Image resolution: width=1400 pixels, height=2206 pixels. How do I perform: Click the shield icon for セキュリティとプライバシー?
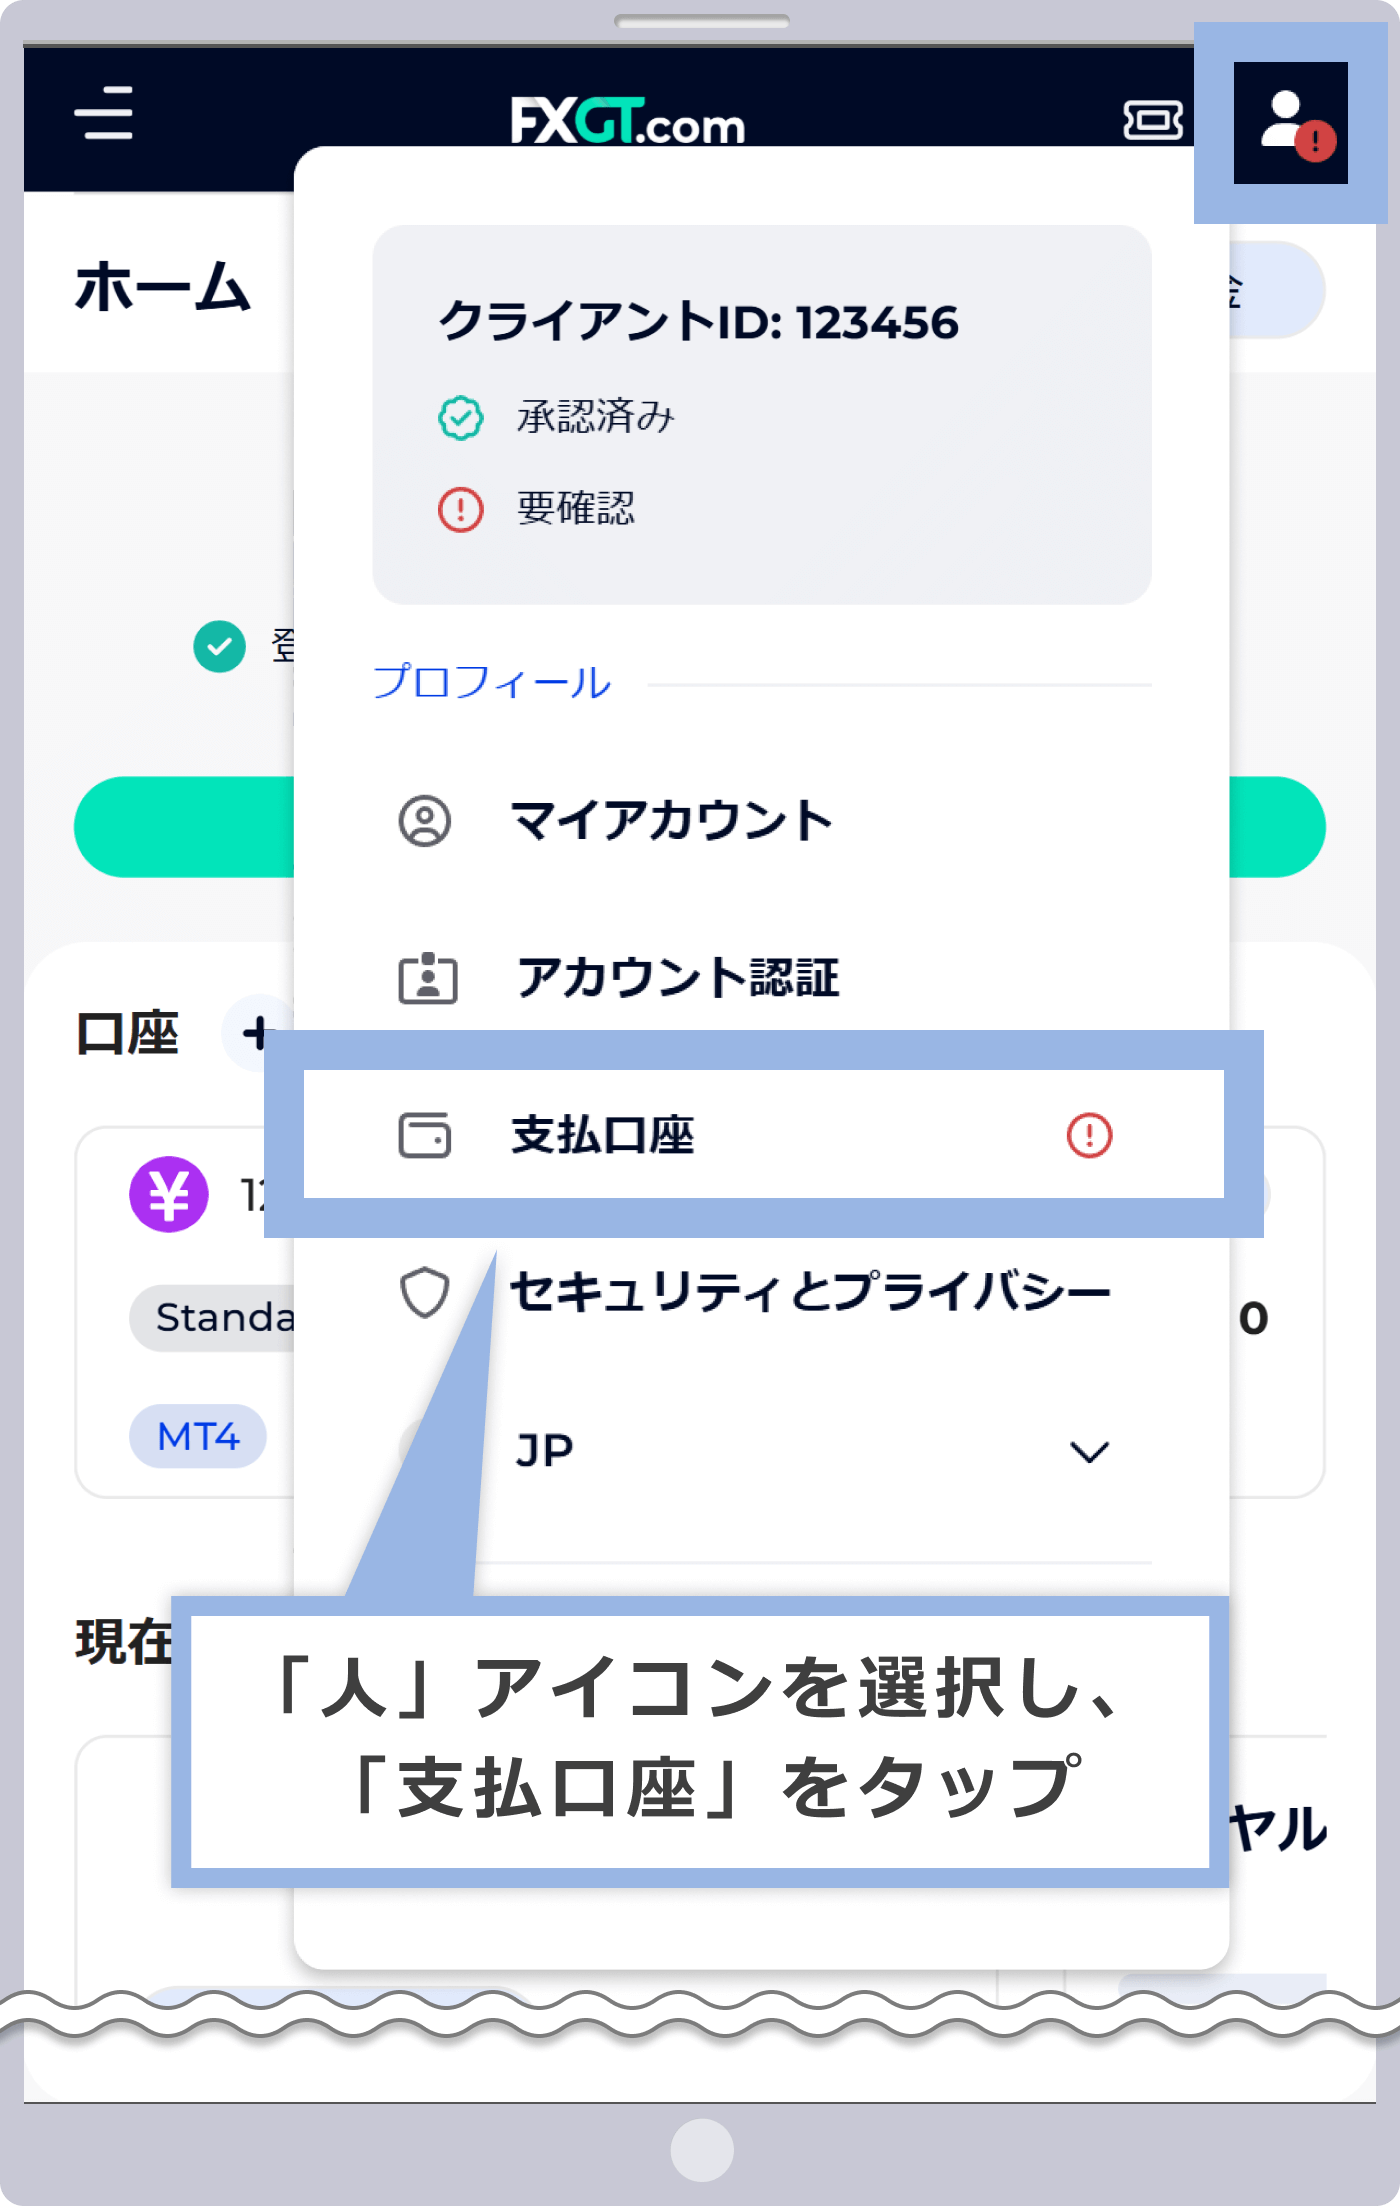[x=424, y=1291]
